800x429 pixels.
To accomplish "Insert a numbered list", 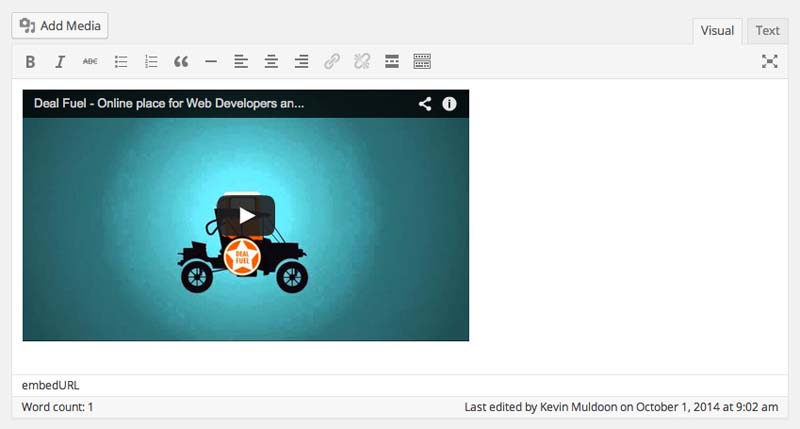I will pos(151,62).
